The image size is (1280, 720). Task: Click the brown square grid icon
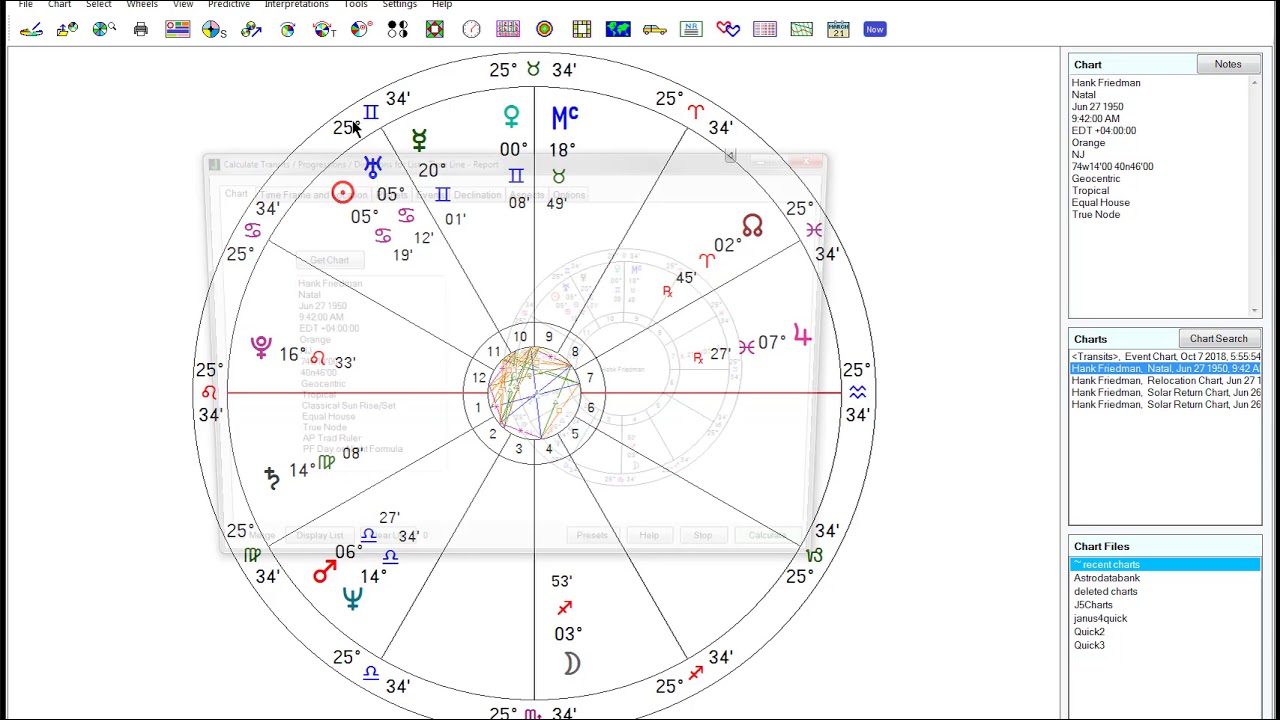coord(581,29)
